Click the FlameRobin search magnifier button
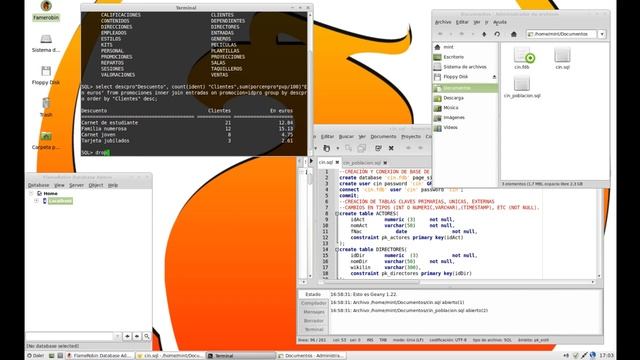 147,336
